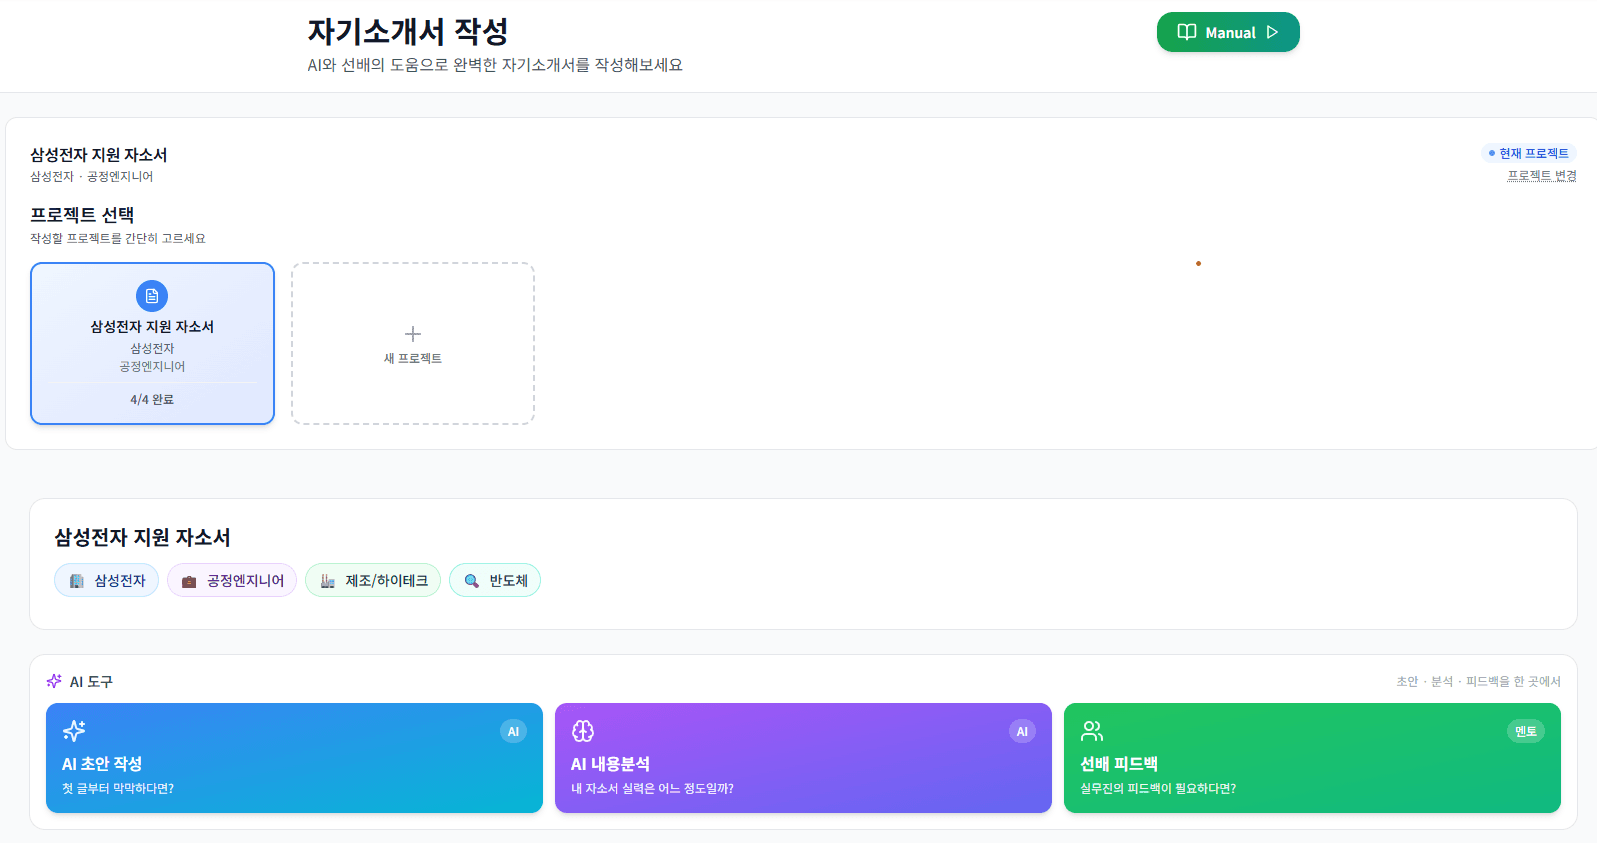Toggle the 삼성전자 filter chip

(x=106, y=580)
